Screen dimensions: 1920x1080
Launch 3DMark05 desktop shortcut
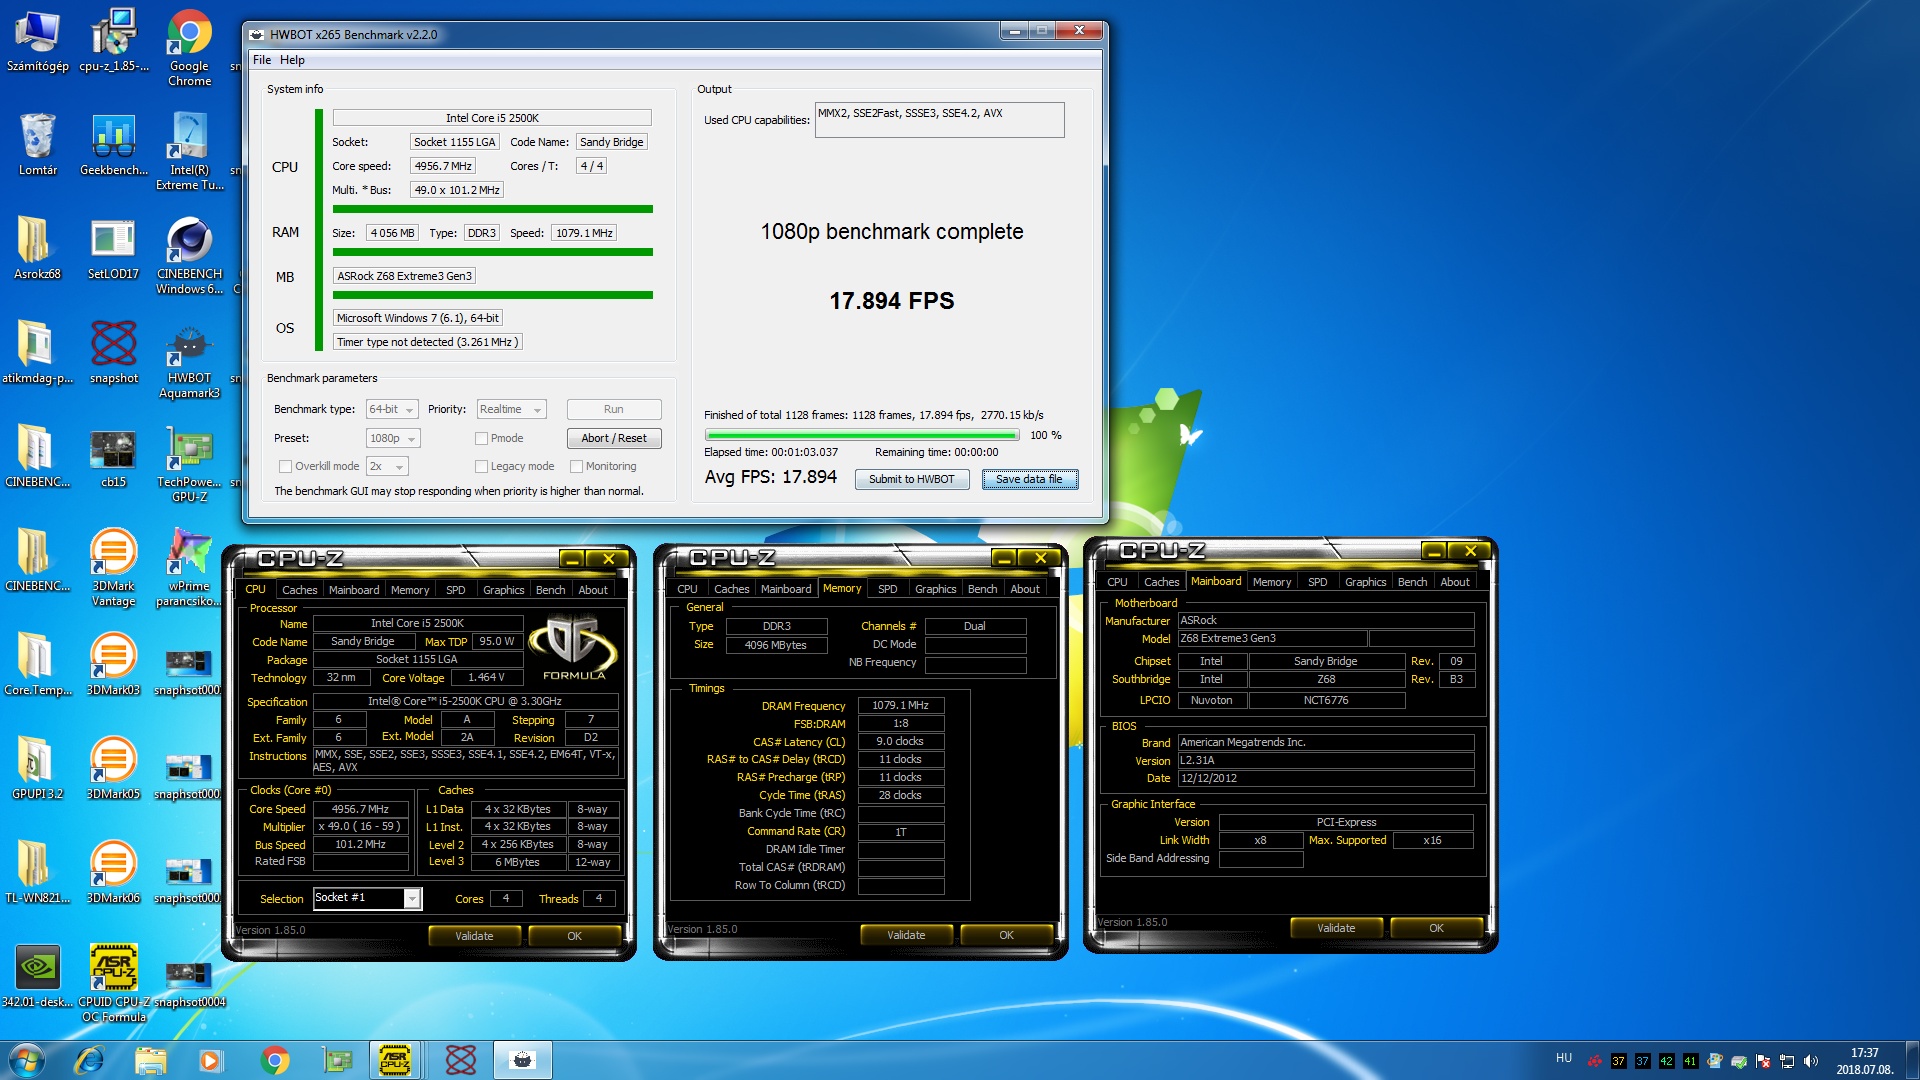pyautogui.click(x=113, y=769)
